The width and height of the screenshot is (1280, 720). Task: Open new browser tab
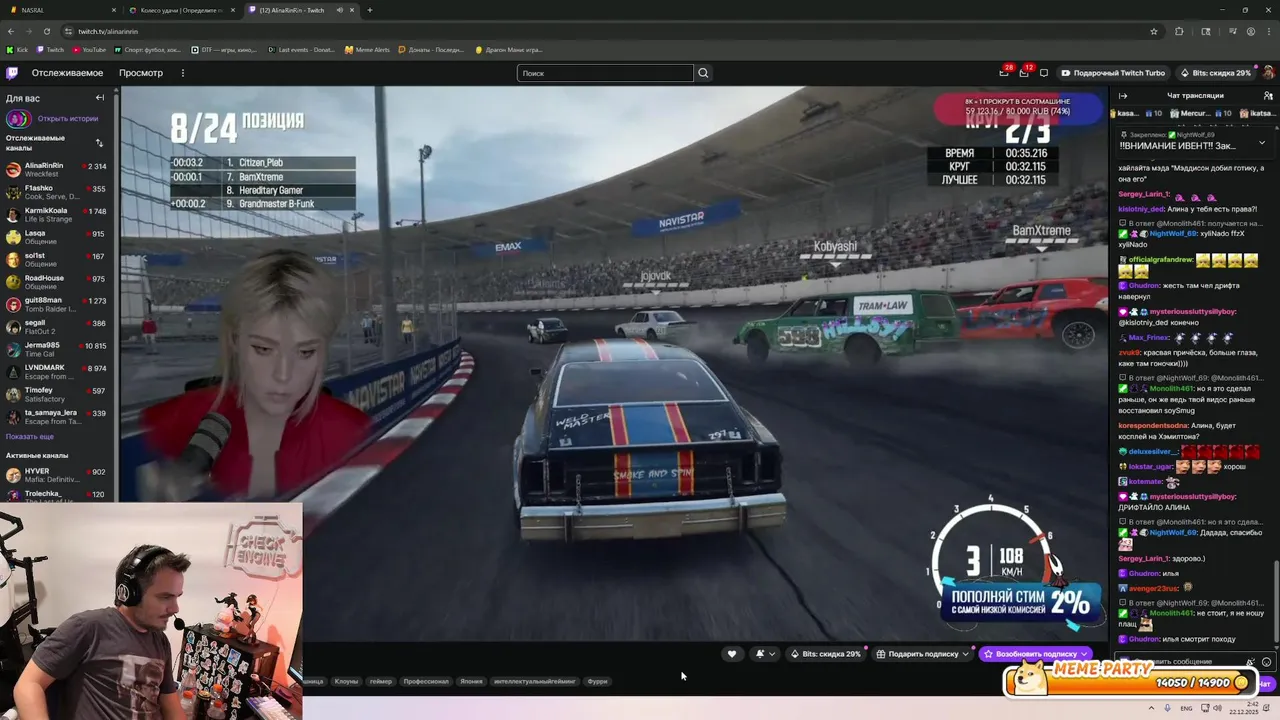[370, 10]
